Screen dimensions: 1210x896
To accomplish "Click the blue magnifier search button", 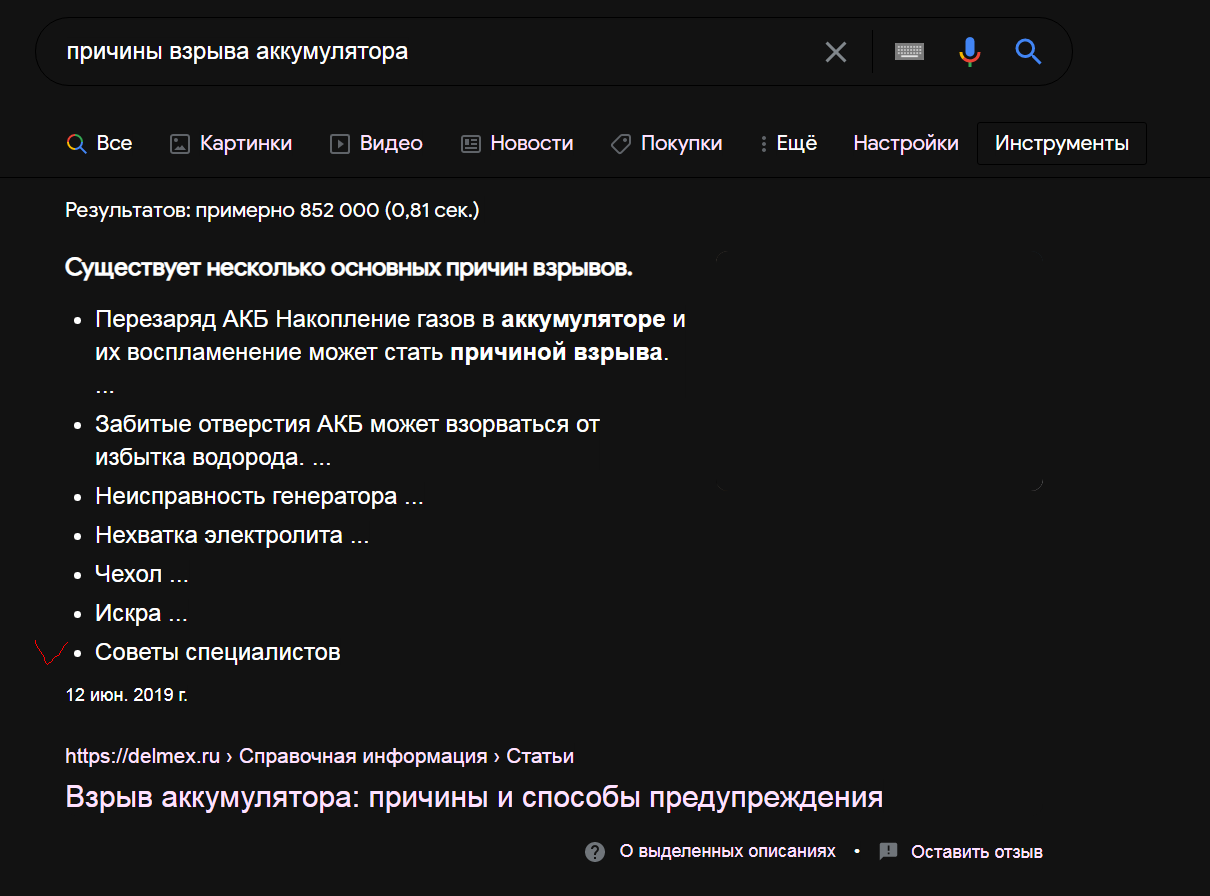I will tap(1028, 52).
